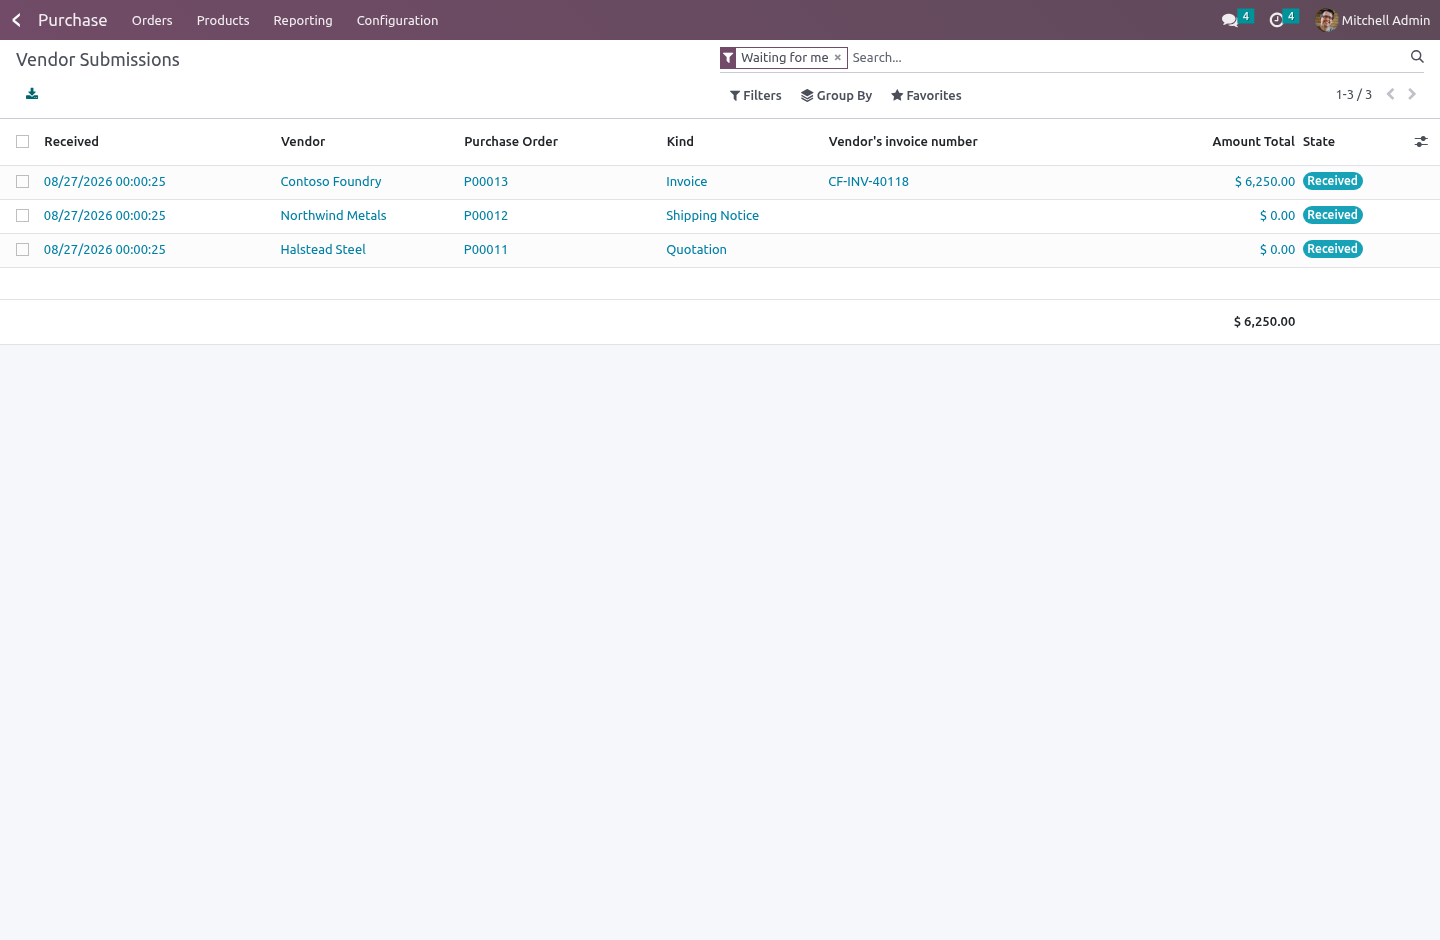Click the $ 6,250.00 amount in Contoso row

(x=1265, y=182)
